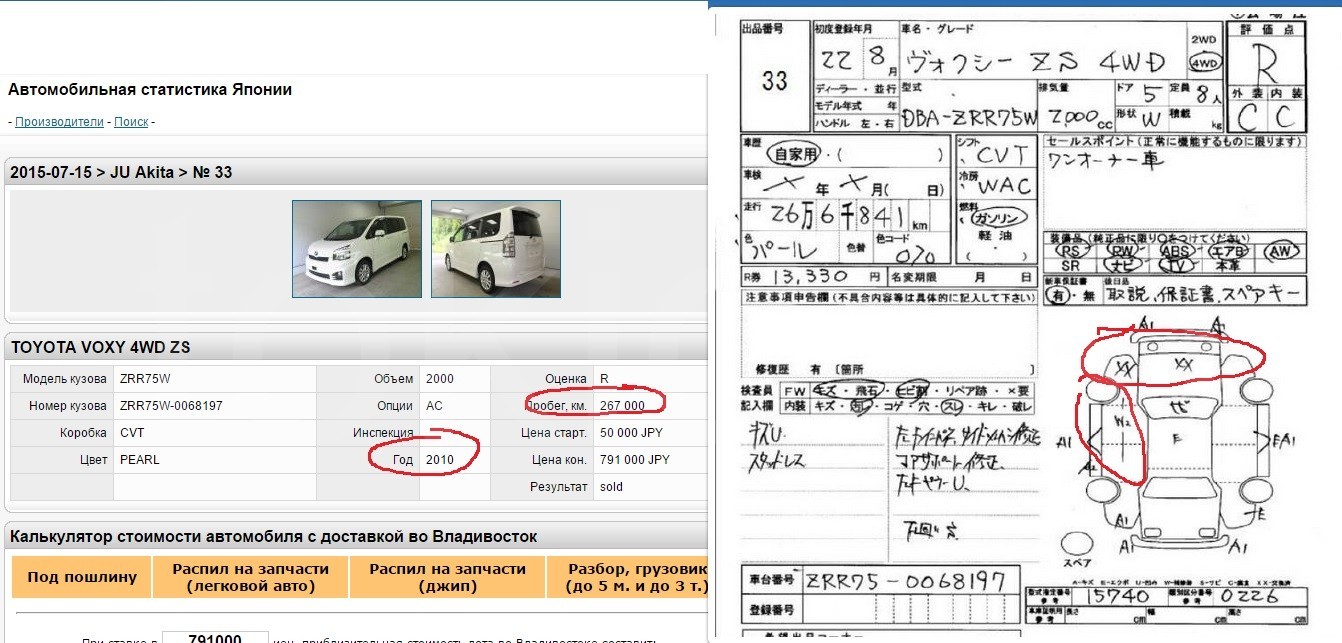This screenshot has width=1342, height=643.
Task: Select Распил на запчасти (легковой авто) tab
Action: tap(250, 577)
